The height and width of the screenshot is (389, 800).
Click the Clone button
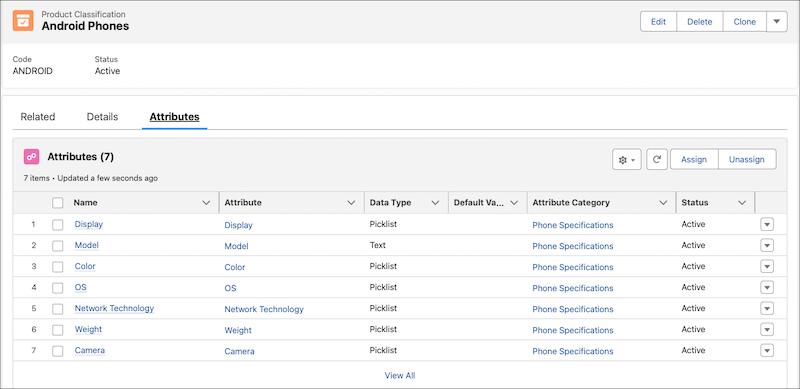click(744, 21)
